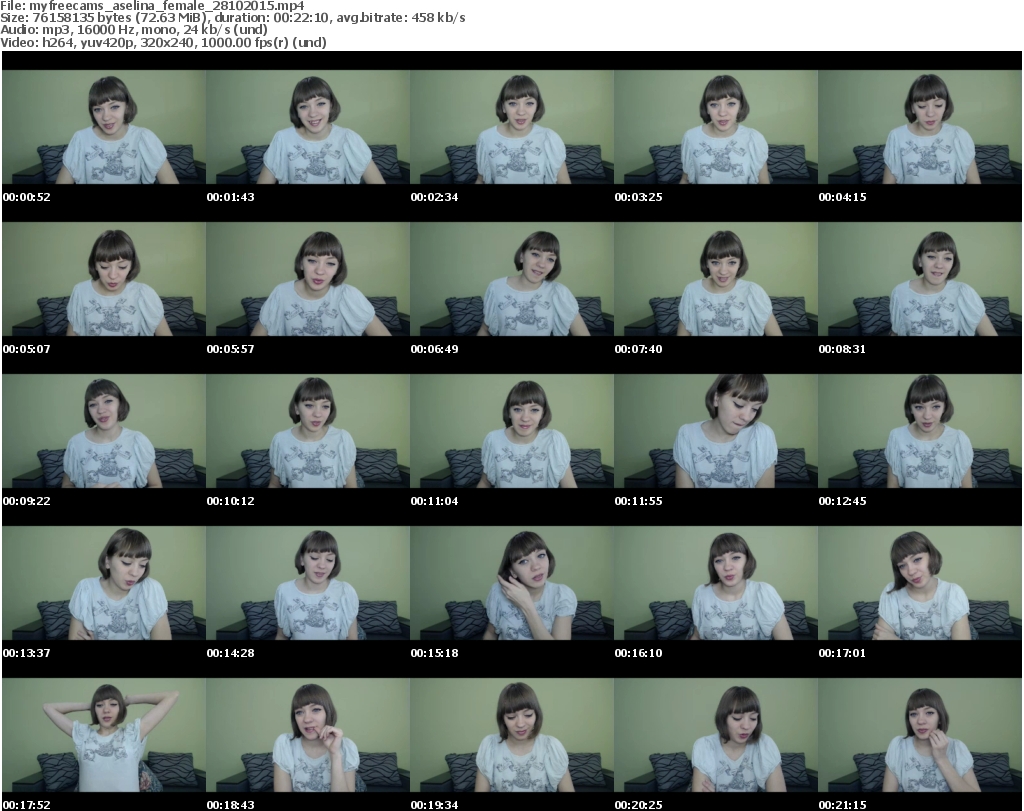Click the timestamp label 00:06:49
The width and height of the screenshot is (1024, 811).
coord(434,349)
